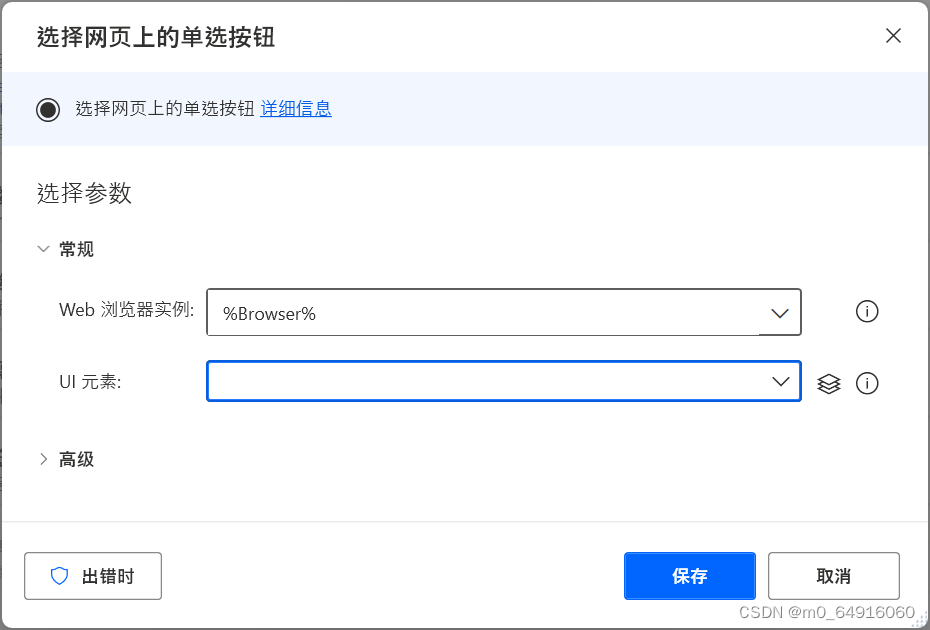Image resolution: width=930 pixels, height=630 pixels.
Task: Collapse the 常规 section
Action: pyautogui.click(x=43, y=248)
